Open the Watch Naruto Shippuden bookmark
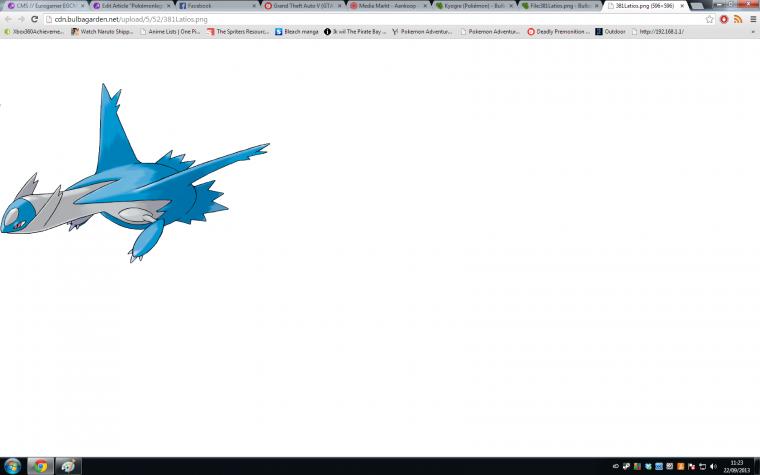The image size is (760, 475). coord(102,32)
